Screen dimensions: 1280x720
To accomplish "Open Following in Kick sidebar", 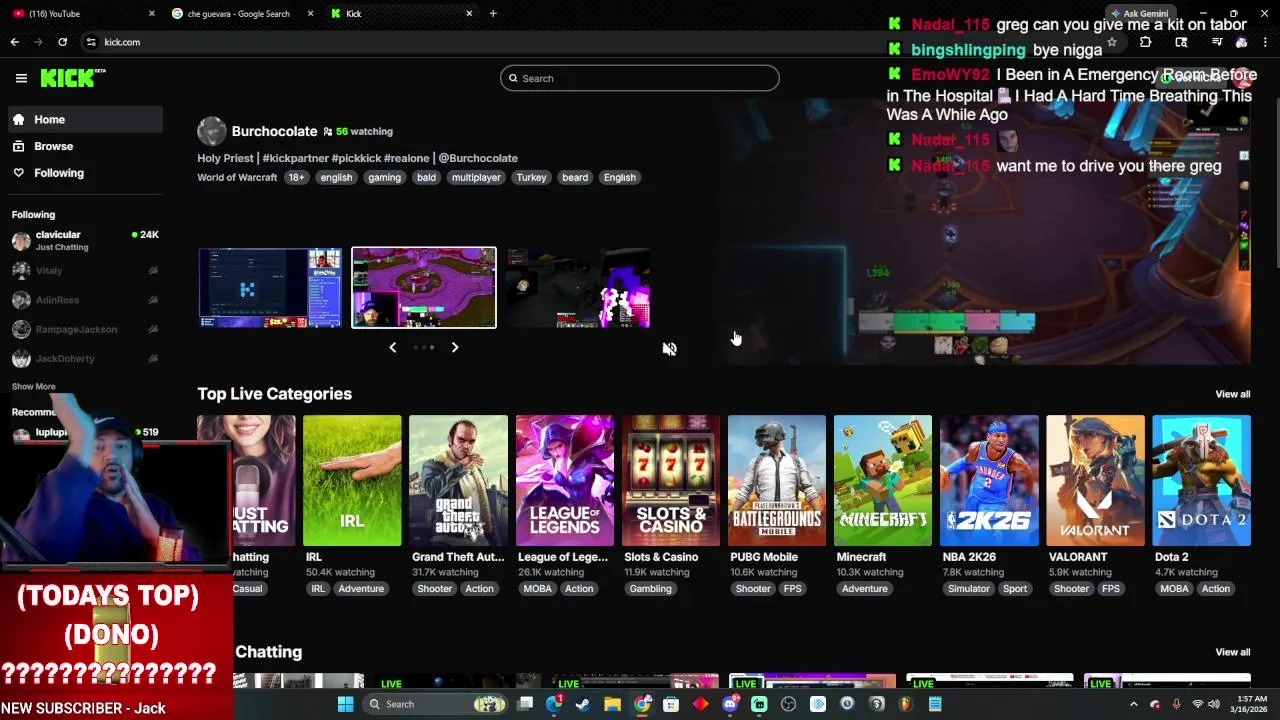I will [84, 173].
